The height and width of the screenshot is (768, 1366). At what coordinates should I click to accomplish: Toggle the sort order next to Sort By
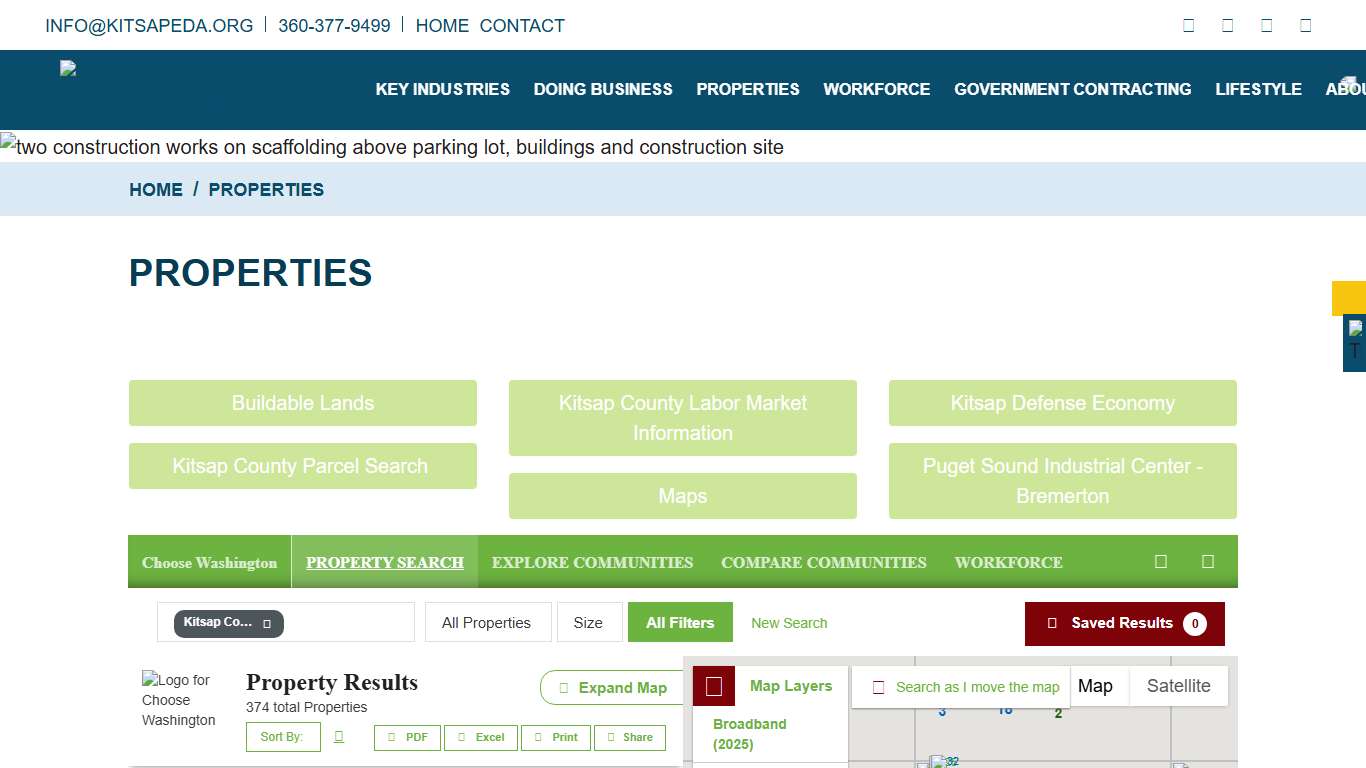coord(338,736)
